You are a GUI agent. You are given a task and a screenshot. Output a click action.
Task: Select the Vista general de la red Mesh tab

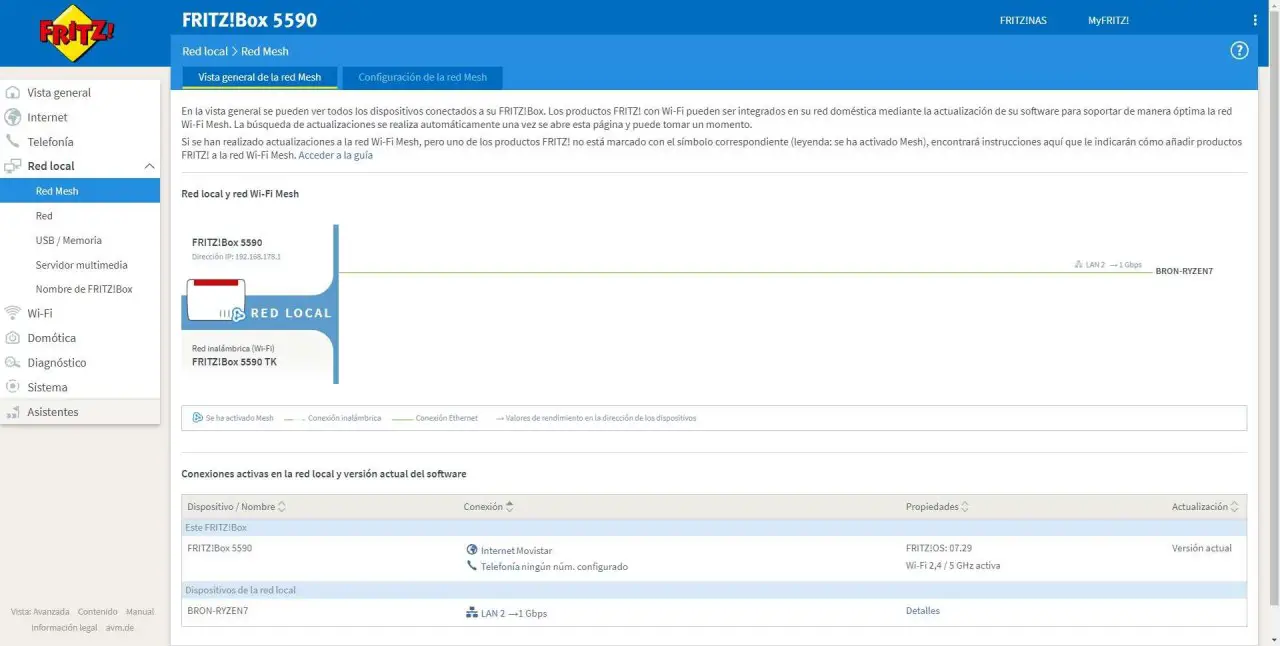260,77
